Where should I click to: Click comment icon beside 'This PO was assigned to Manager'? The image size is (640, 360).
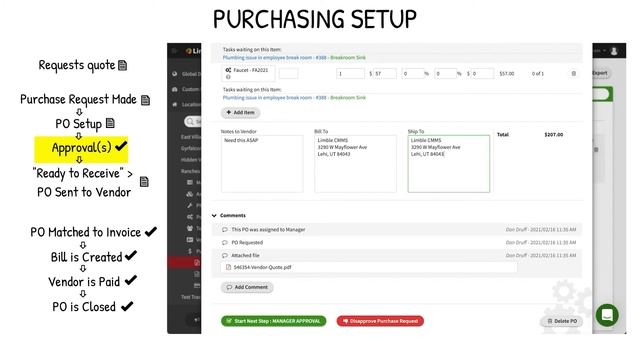point(224,230)
